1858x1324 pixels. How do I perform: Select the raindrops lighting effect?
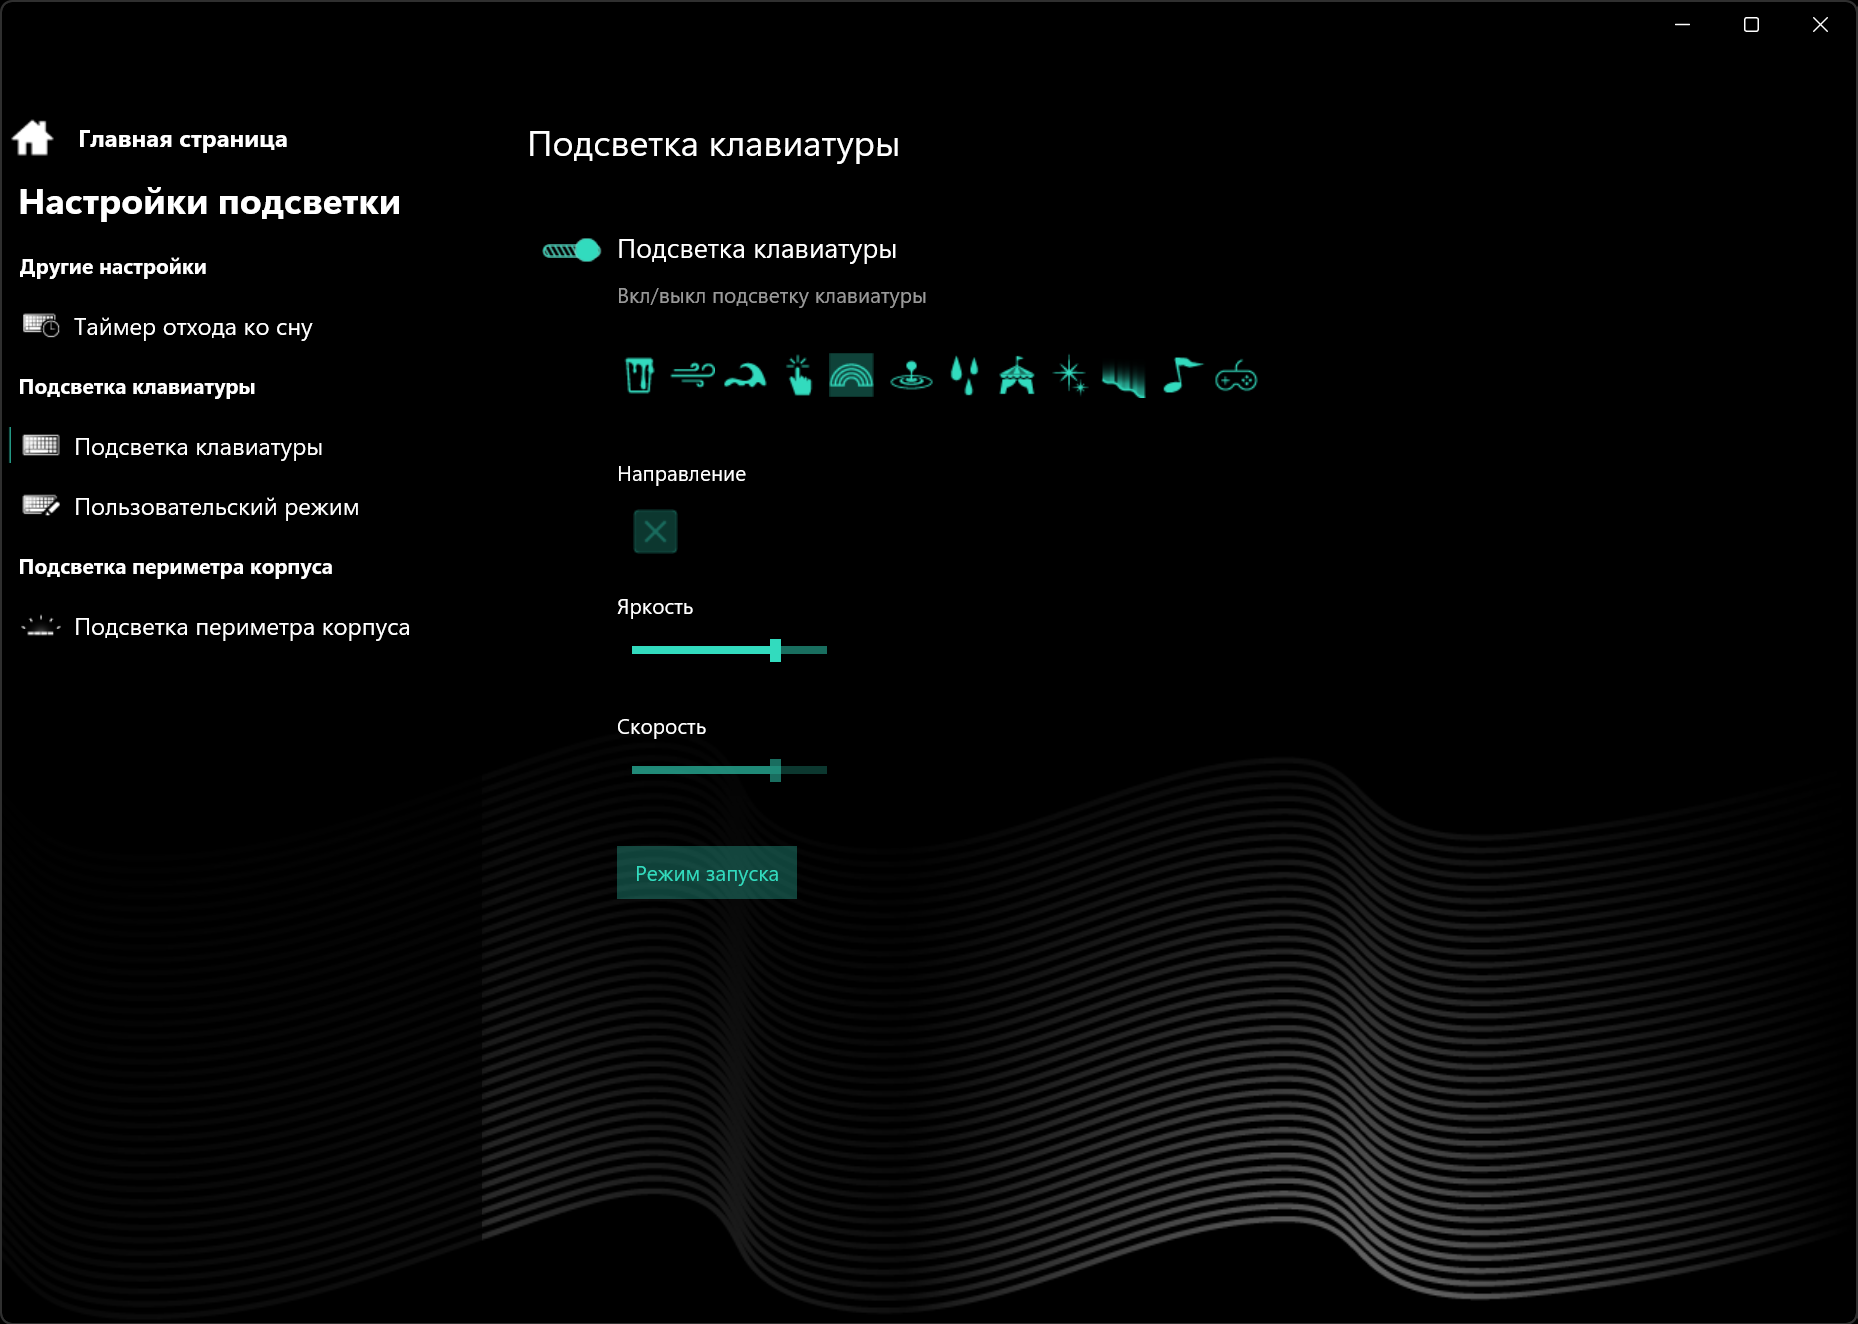point(964,376)
